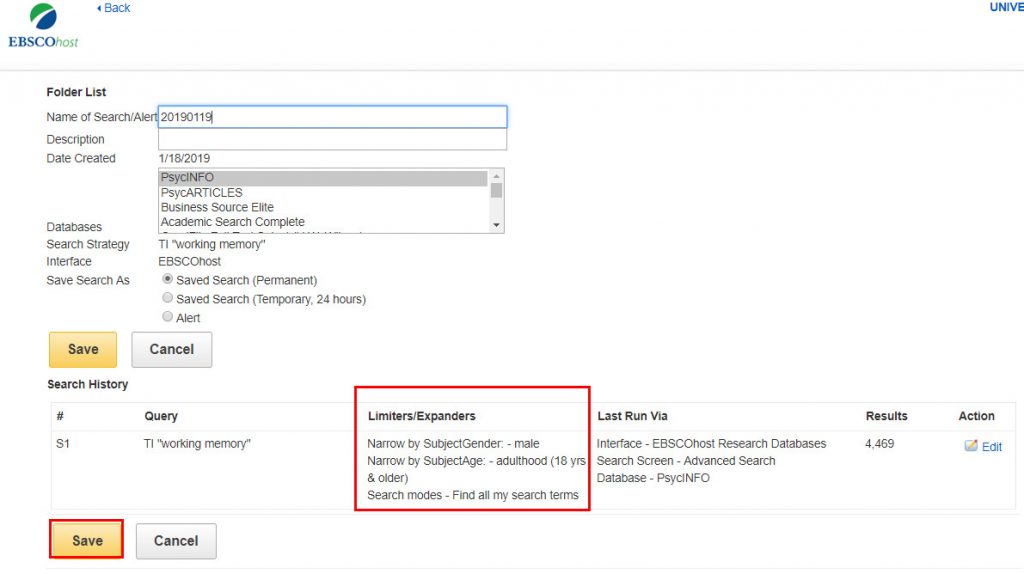1024x574 pixels.
Task: Click "Database - PsycINFO" text in Last Run Via
Action: pyautogui.click(x=653, y=477)
